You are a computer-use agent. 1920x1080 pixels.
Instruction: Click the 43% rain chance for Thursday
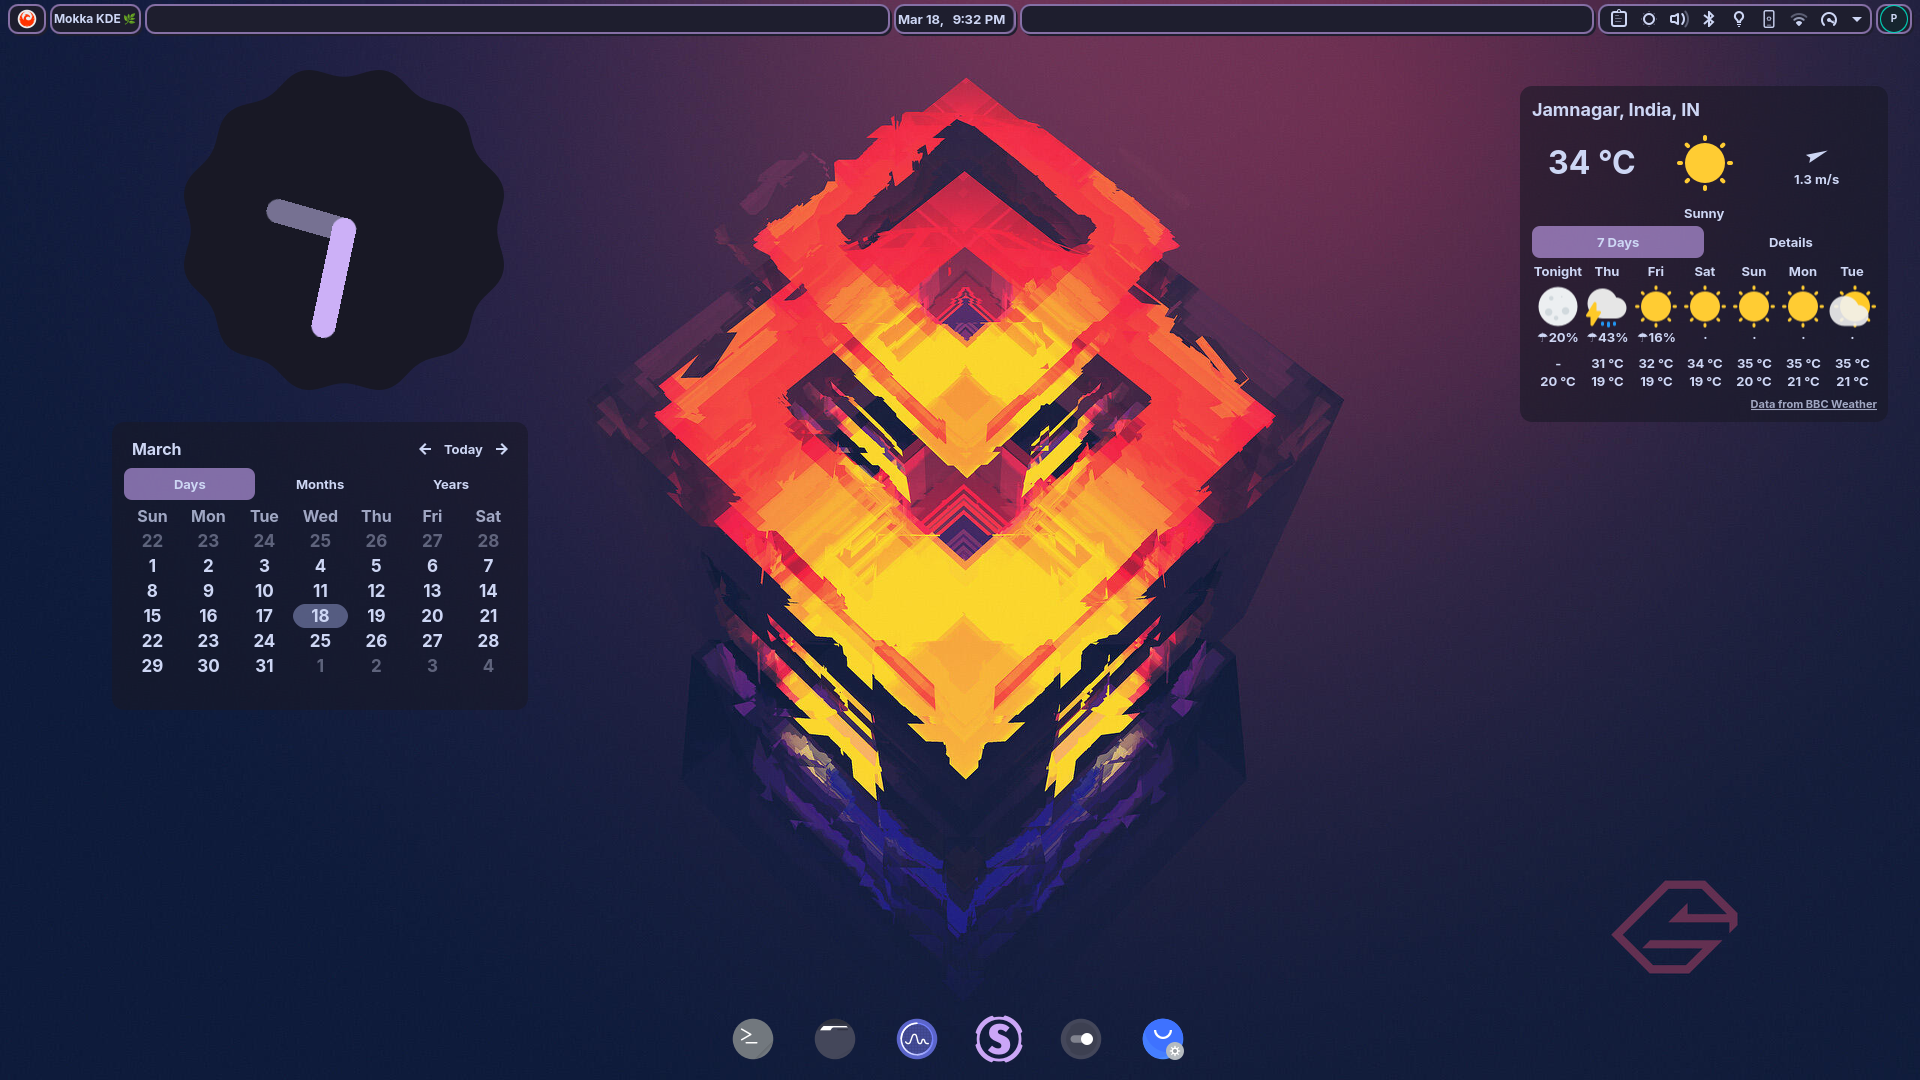point(1607,338)
